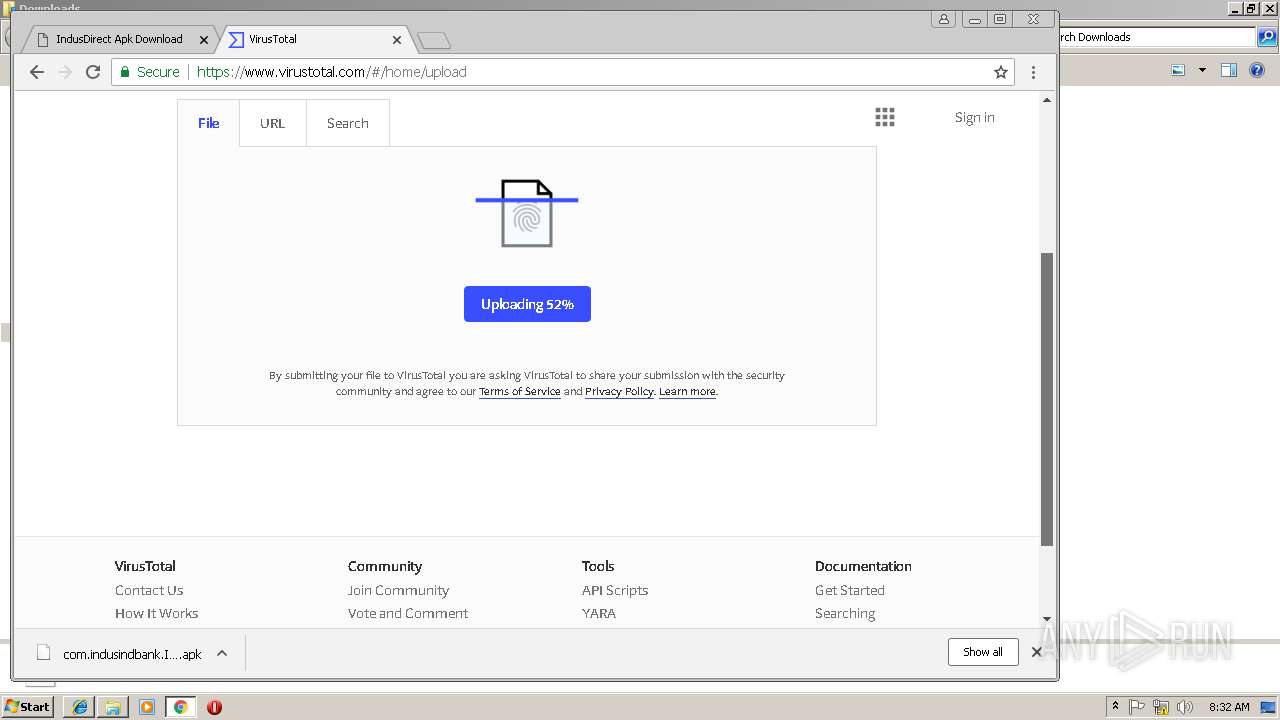
Task: Click the page scroll up arrow
Action: click(1047, 100)
